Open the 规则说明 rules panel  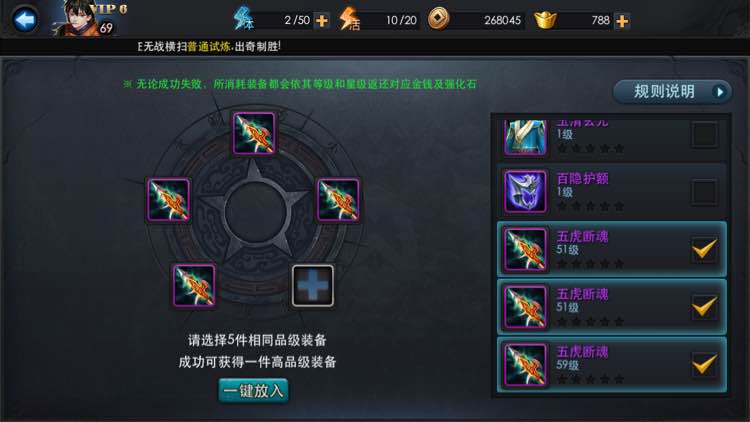[672, 91]
